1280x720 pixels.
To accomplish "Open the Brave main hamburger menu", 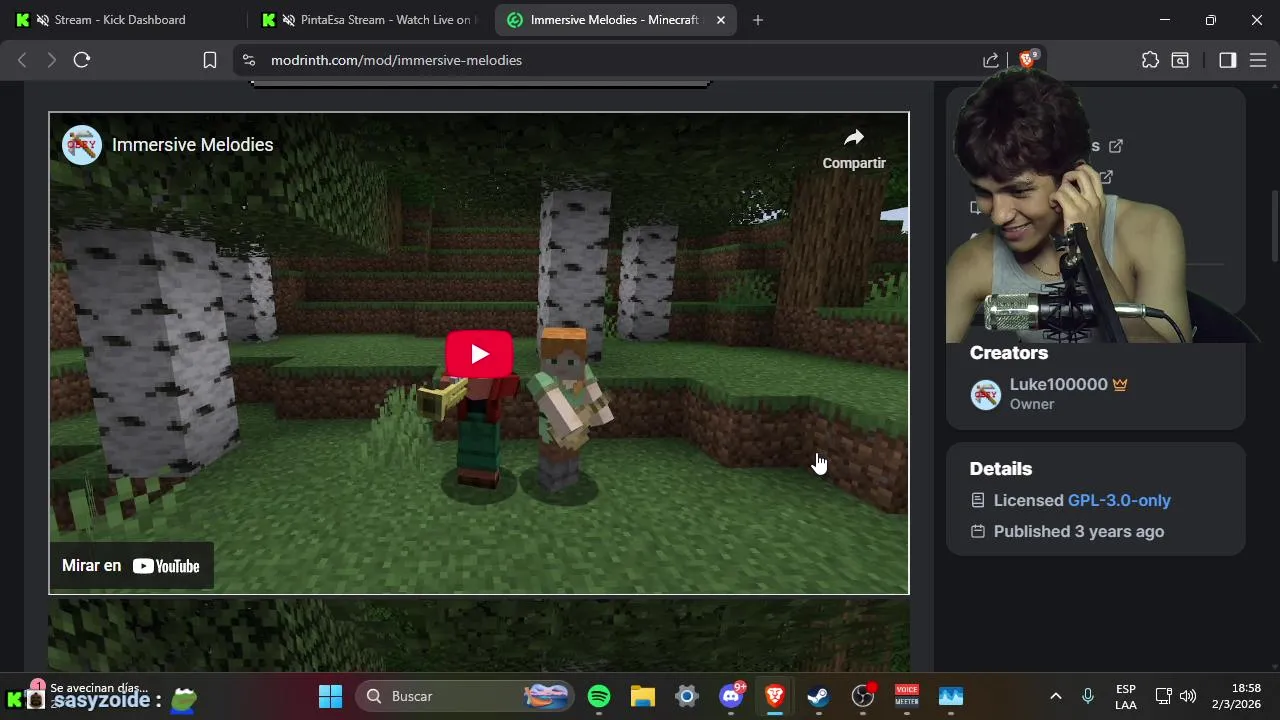I will click(x=1258, y=60).
